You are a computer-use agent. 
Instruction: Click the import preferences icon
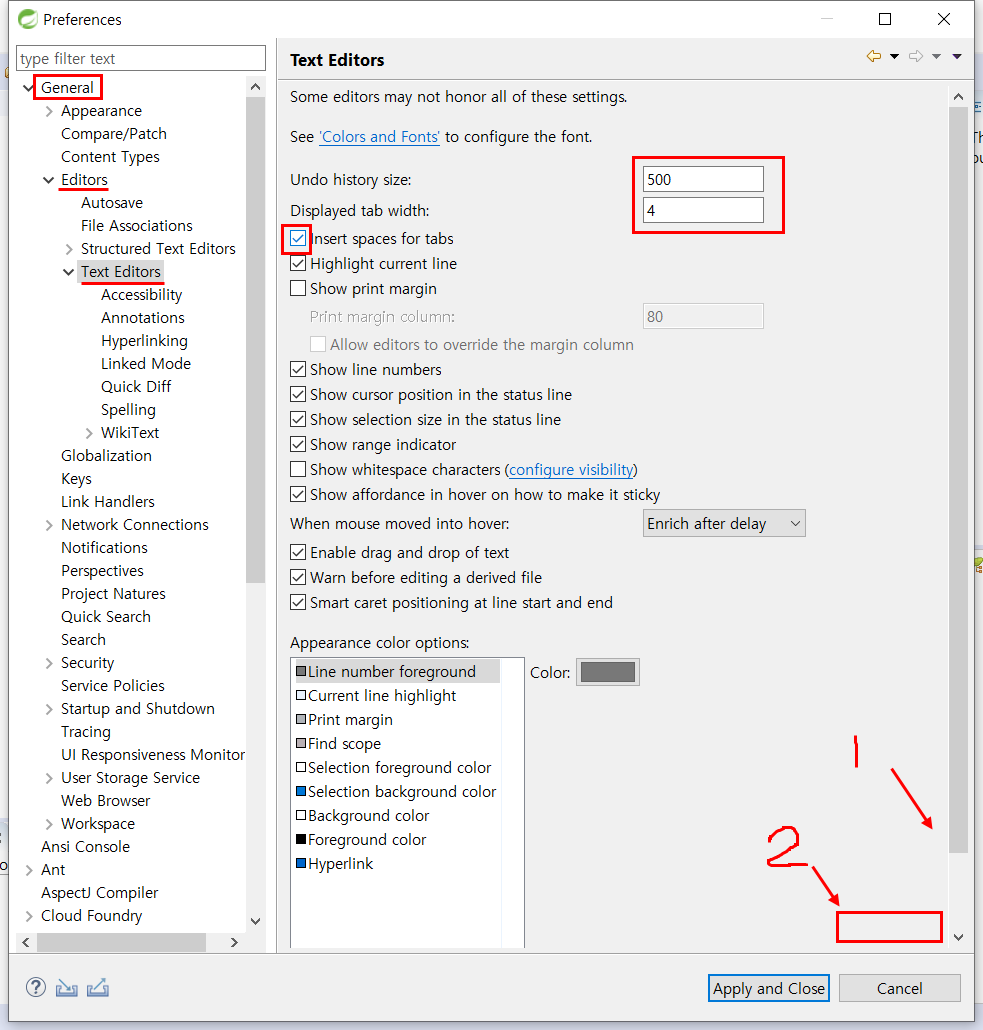[66, 987]
